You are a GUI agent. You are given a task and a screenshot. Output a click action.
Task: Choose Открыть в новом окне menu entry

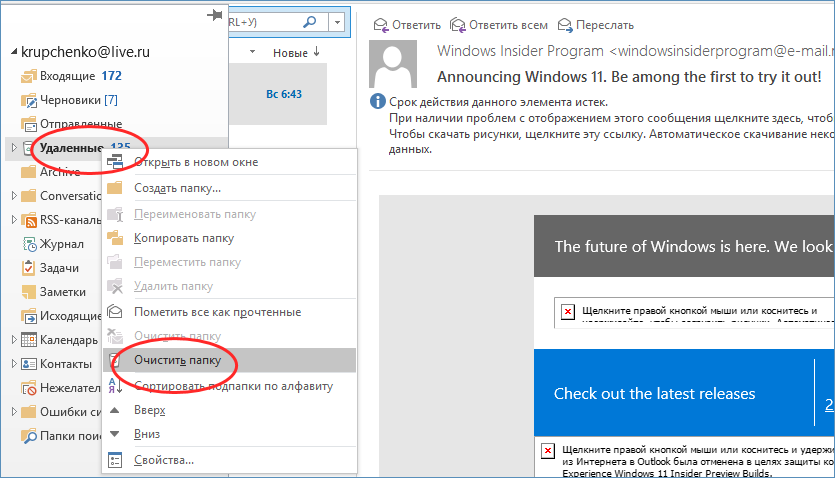(229, 162)
